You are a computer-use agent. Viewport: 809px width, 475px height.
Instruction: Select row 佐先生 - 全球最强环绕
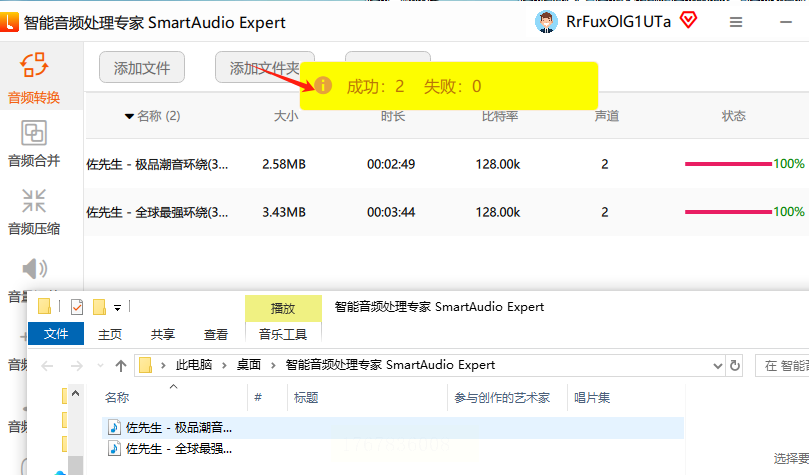[x=447, y=212]
